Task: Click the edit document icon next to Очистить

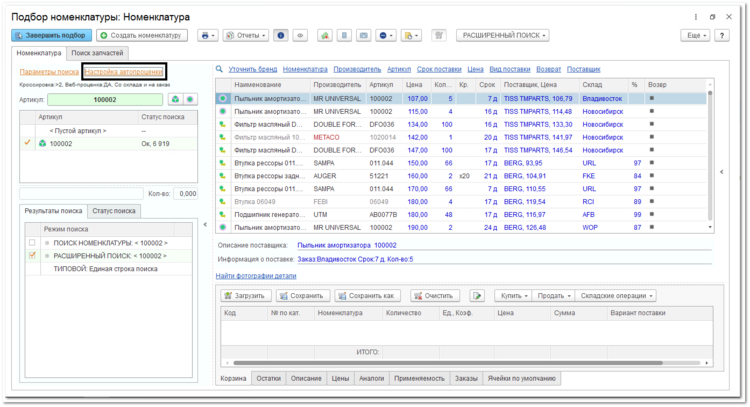Action: click(x=477, y=296)
